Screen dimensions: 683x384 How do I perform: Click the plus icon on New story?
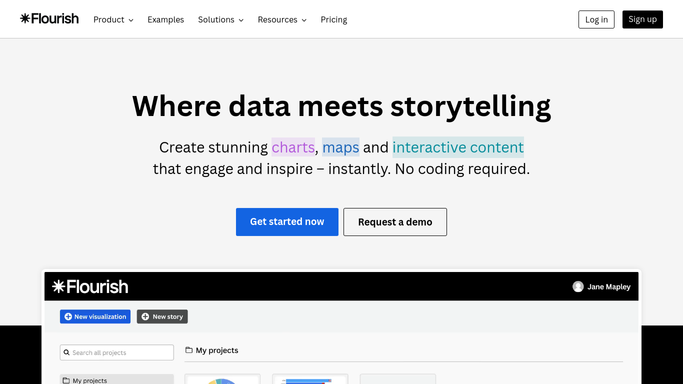(x=145, y=317)
